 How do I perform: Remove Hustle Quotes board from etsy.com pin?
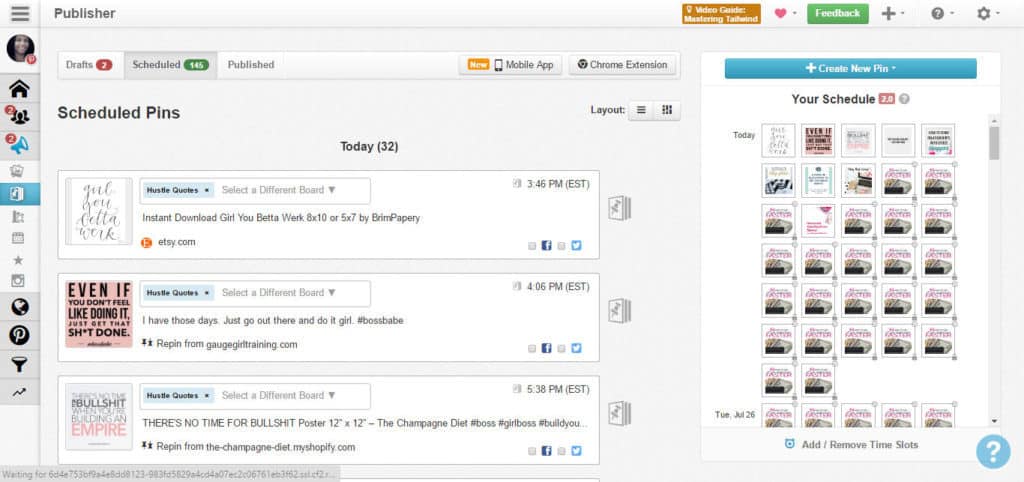pos(207,190)
